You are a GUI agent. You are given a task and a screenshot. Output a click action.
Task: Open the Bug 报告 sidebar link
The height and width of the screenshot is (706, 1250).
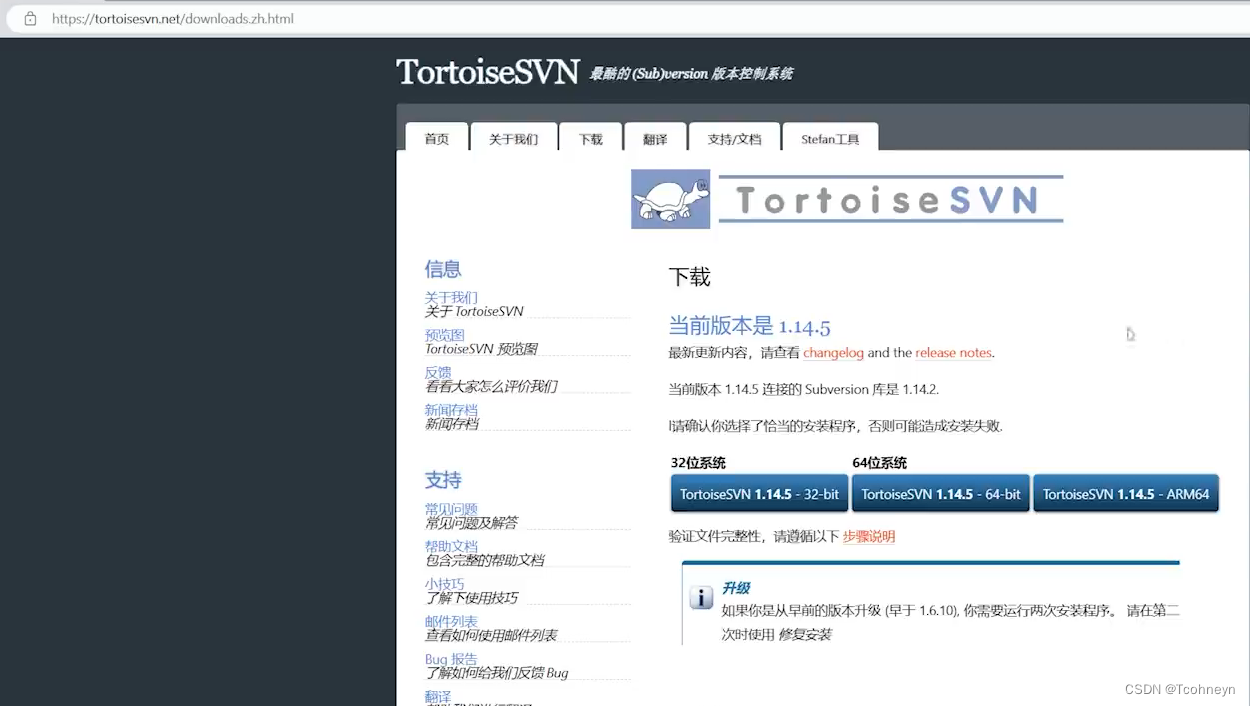(451, 659)
